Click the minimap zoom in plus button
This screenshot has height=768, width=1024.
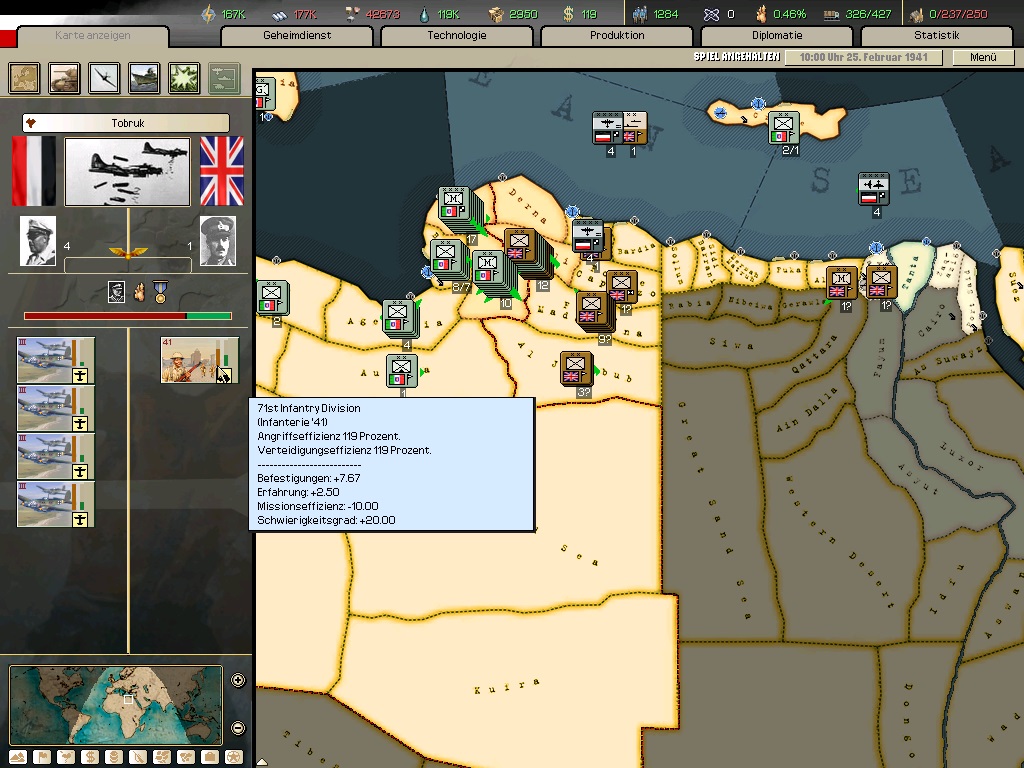238,681
